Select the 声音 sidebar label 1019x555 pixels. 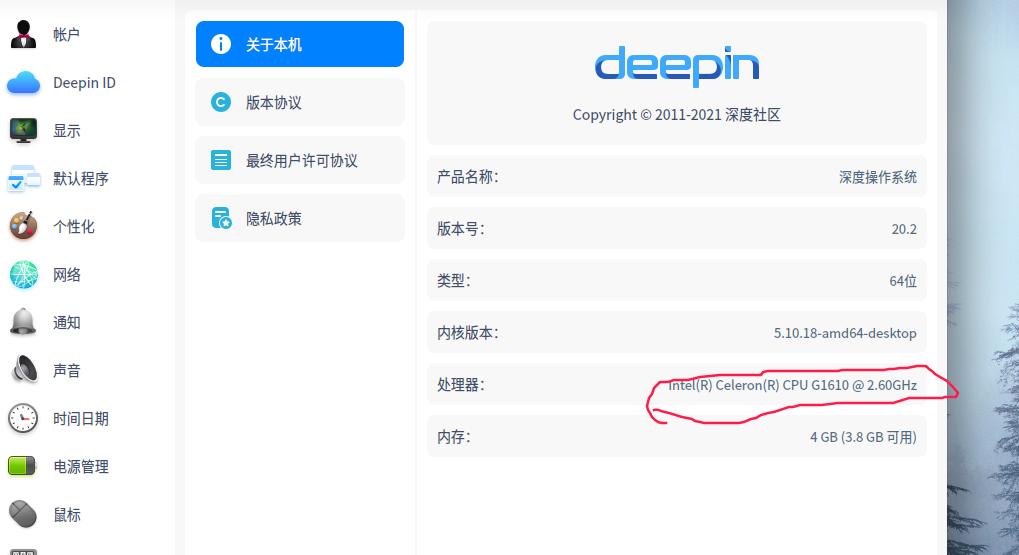(67, 370)
